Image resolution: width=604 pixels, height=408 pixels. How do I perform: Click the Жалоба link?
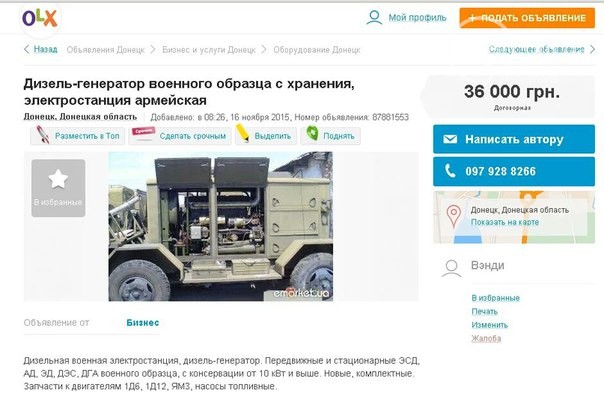coord(486,338)
